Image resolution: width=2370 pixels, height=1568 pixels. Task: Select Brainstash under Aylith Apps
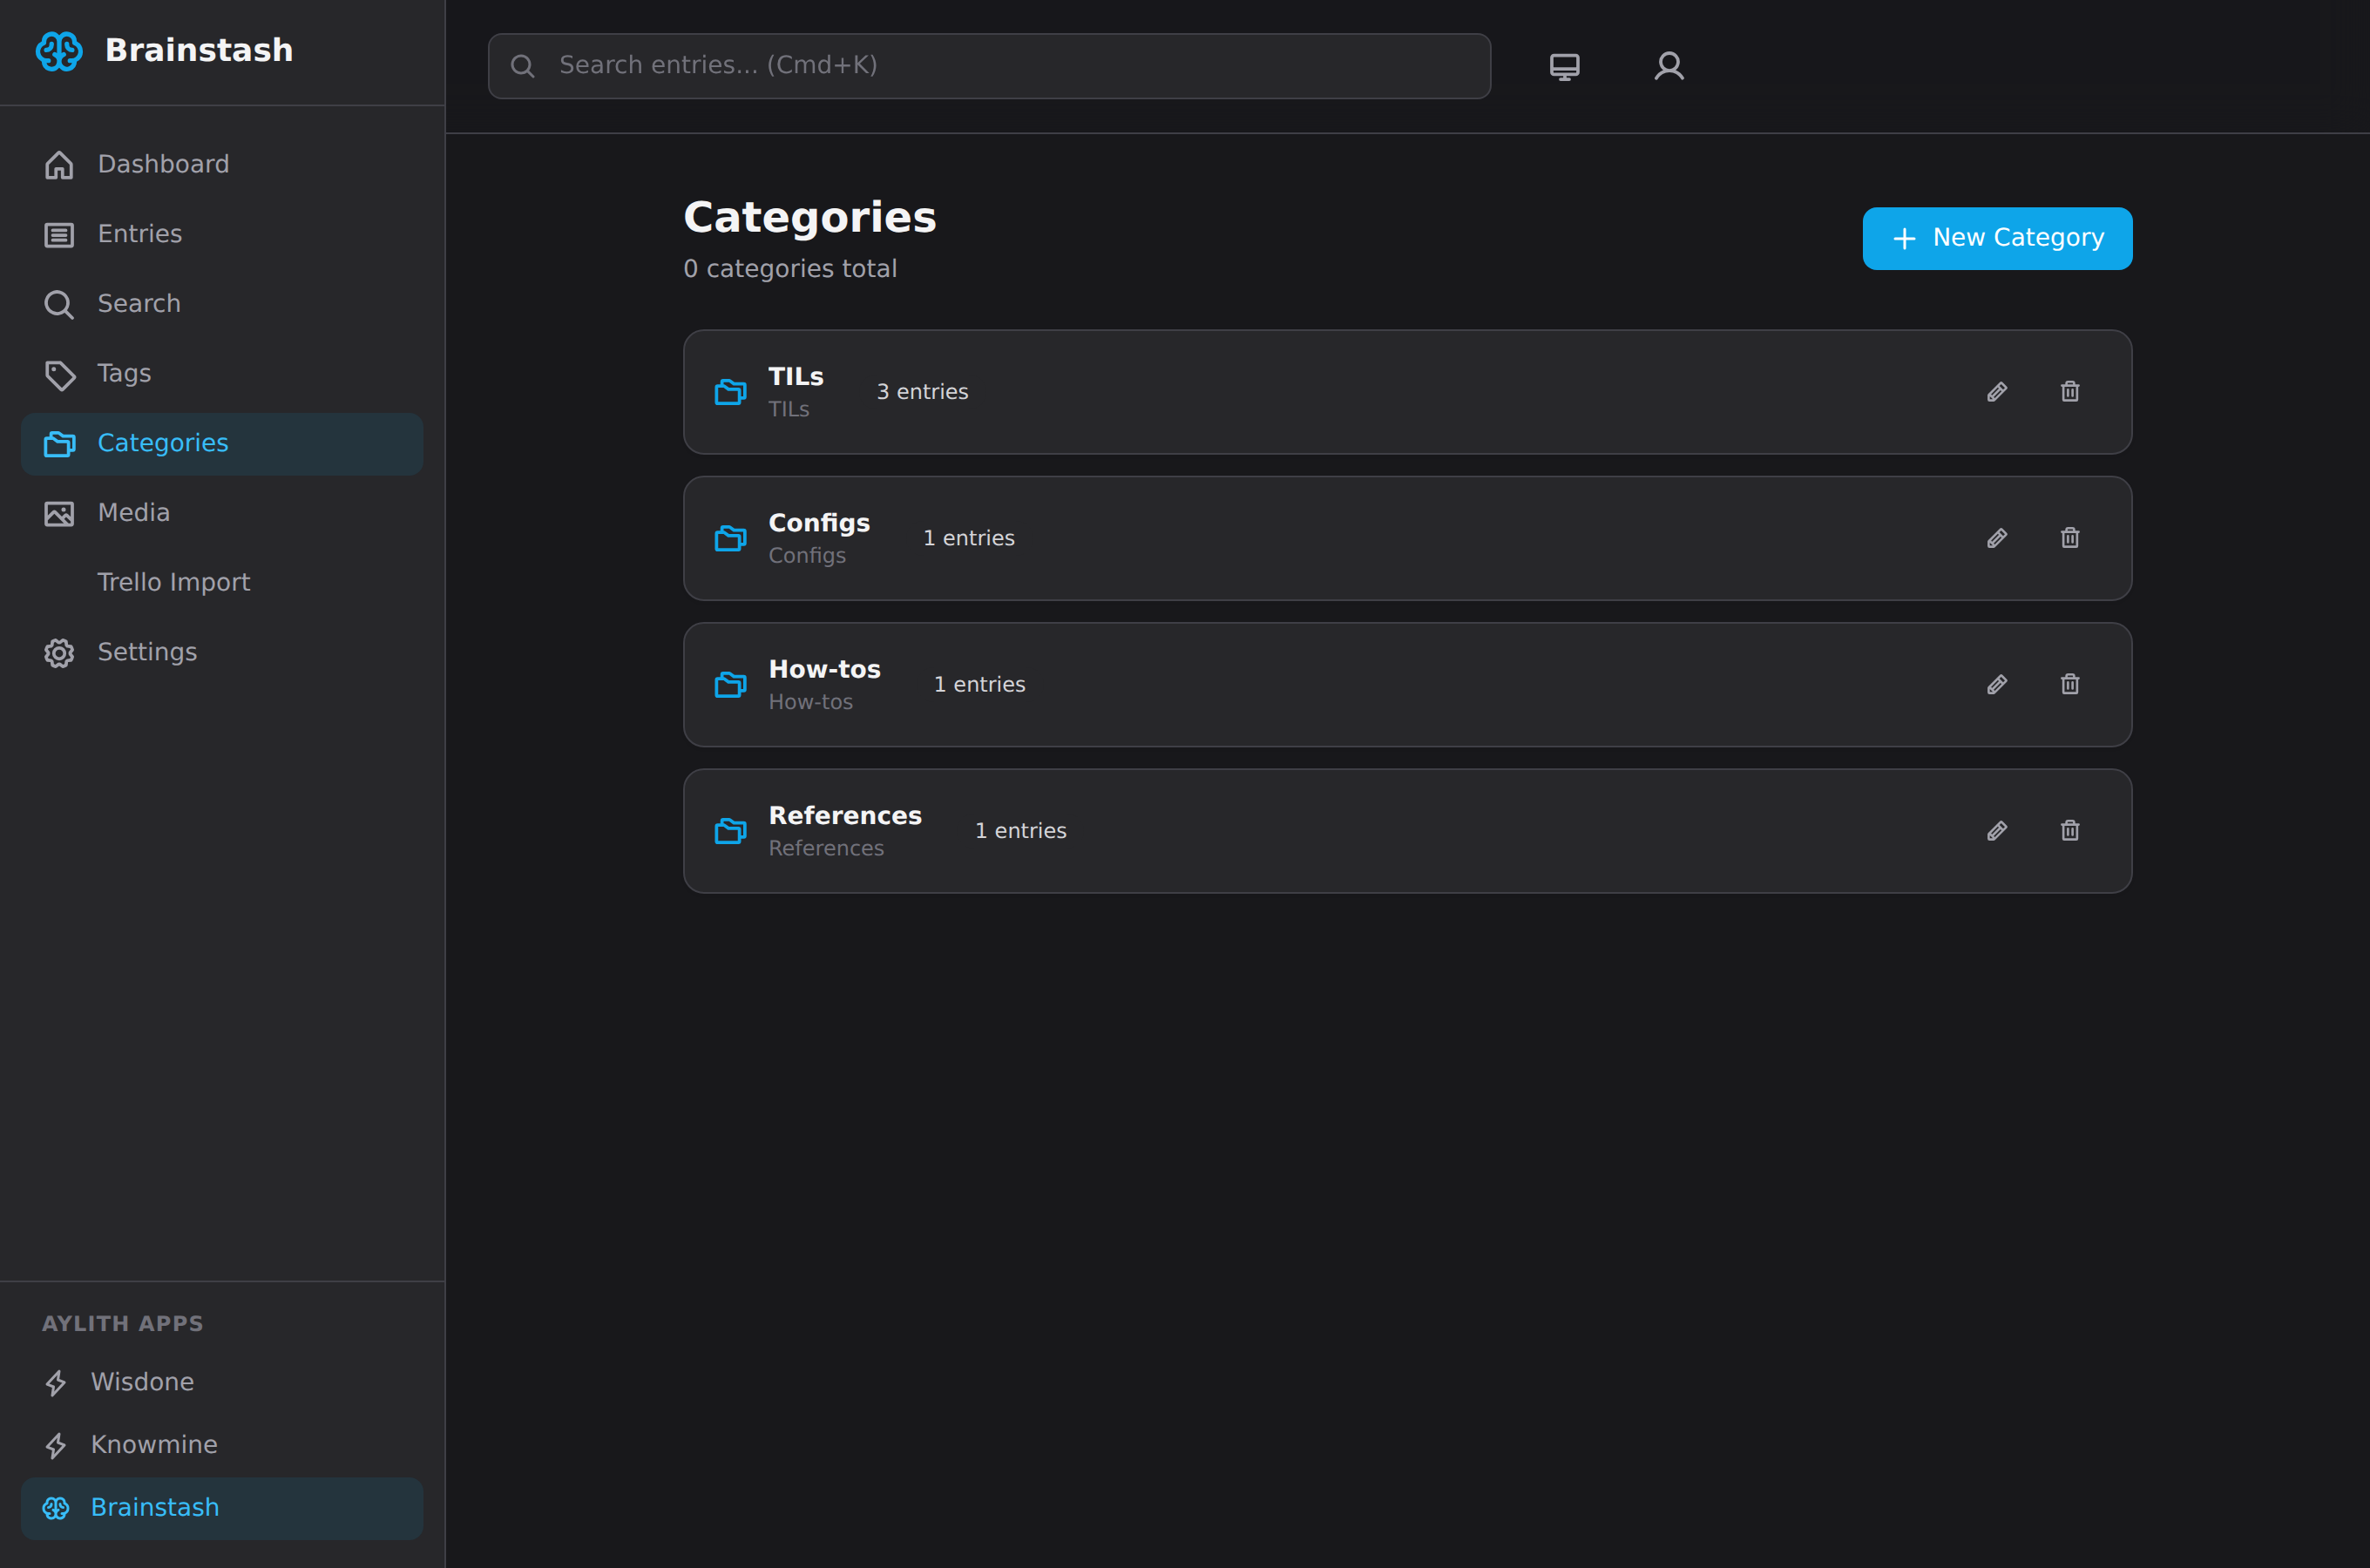(x=222, y=1508)
